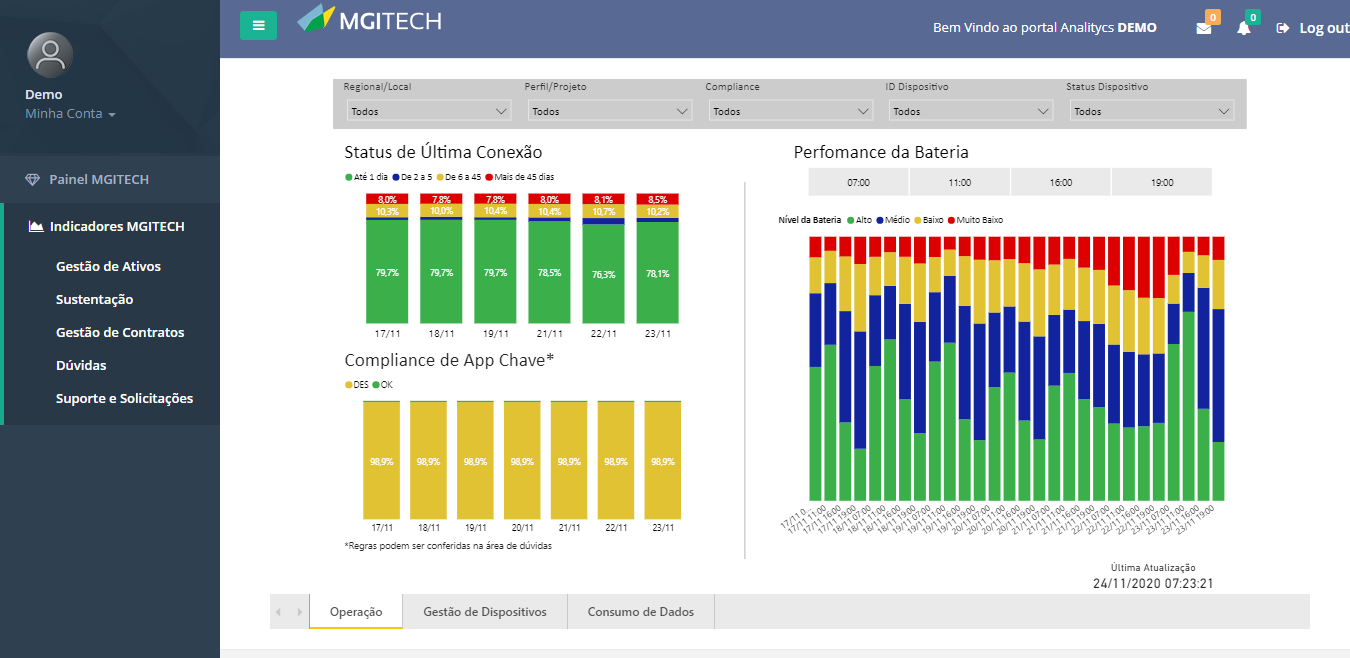Image resolution: width=1350 pixels, height=658 pixels.
Task: Click the 79,7% green bar for 17/11
Action: (387, 271)
